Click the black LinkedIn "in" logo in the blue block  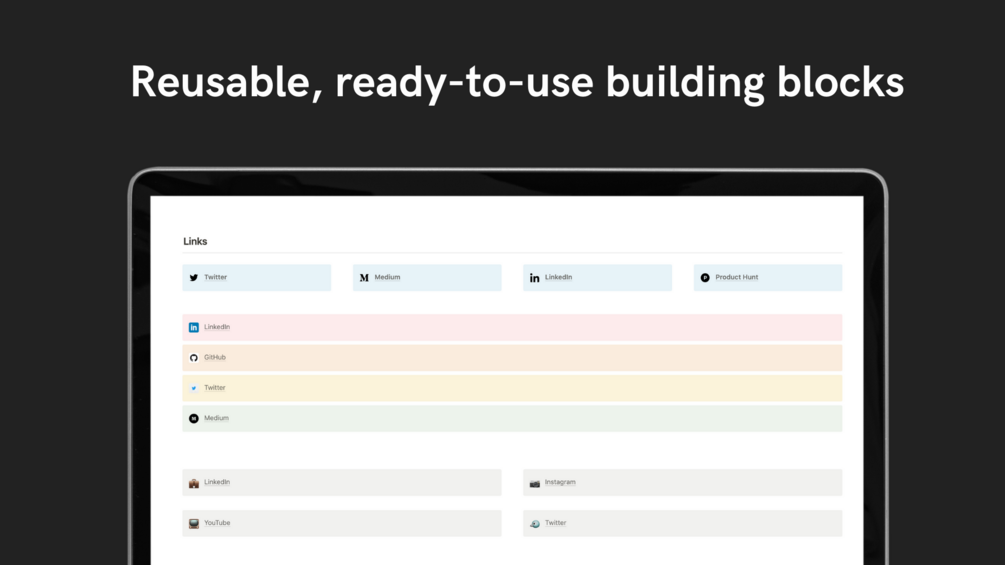coord(535,278)
